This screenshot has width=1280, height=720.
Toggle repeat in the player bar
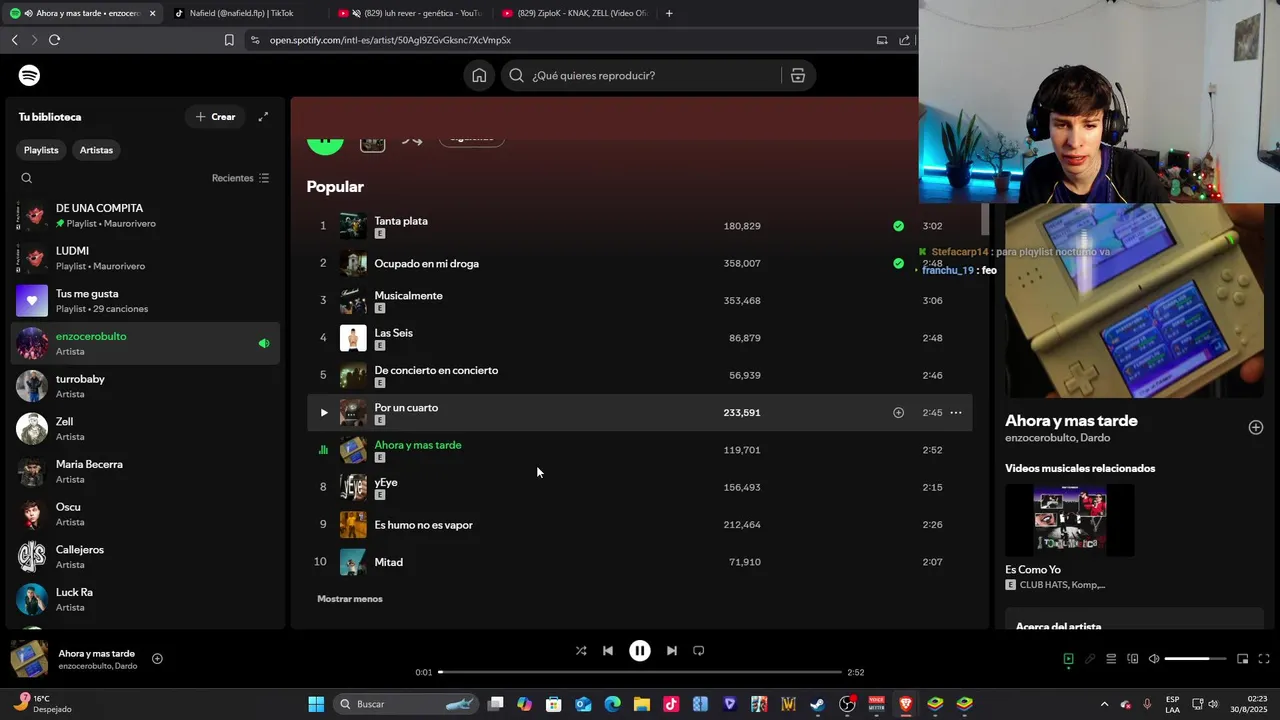pyautogui.click(x=699, y=651)
